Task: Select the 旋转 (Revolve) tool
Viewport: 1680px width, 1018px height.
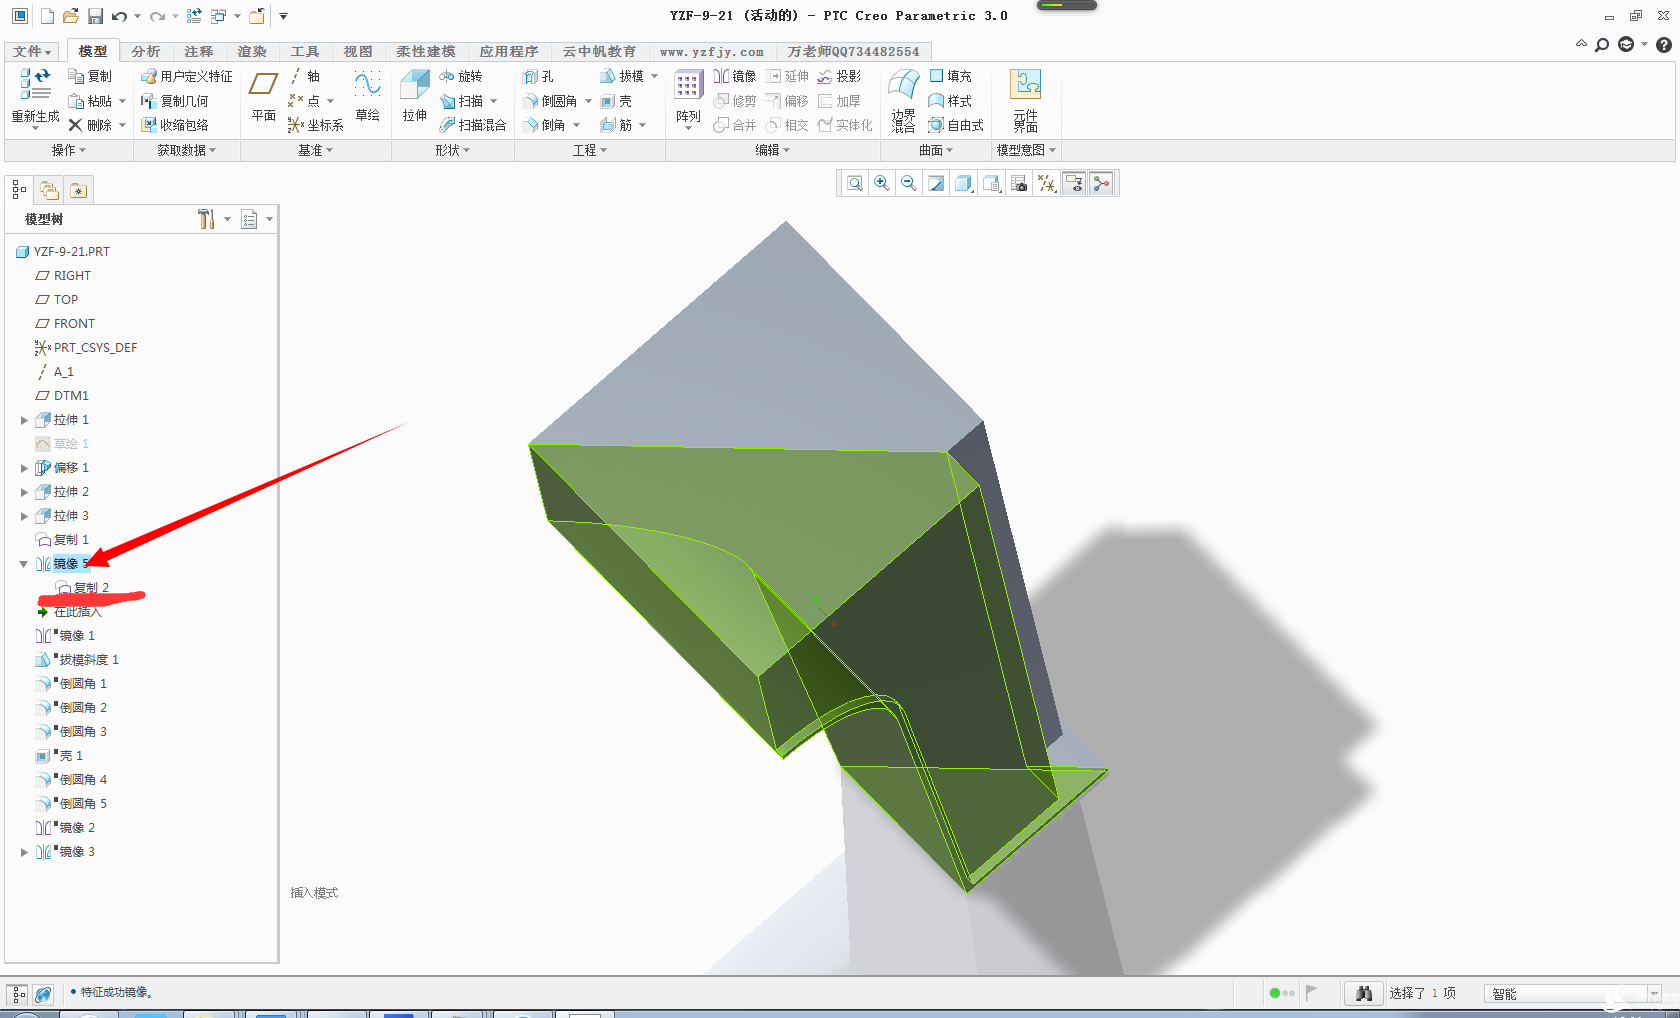Action: [x=460, y=76]
